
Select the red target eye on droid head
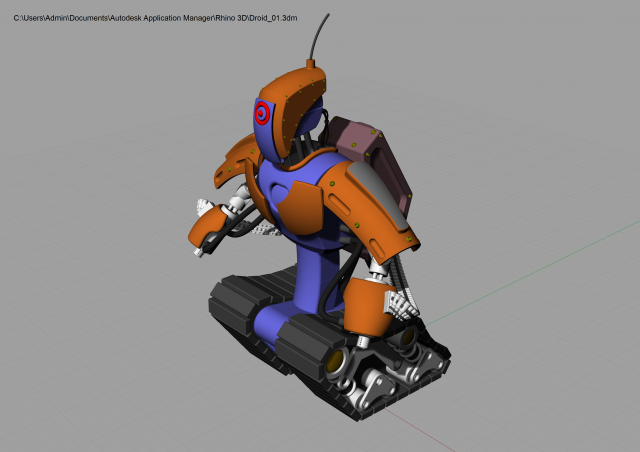[x=262, y=113]
